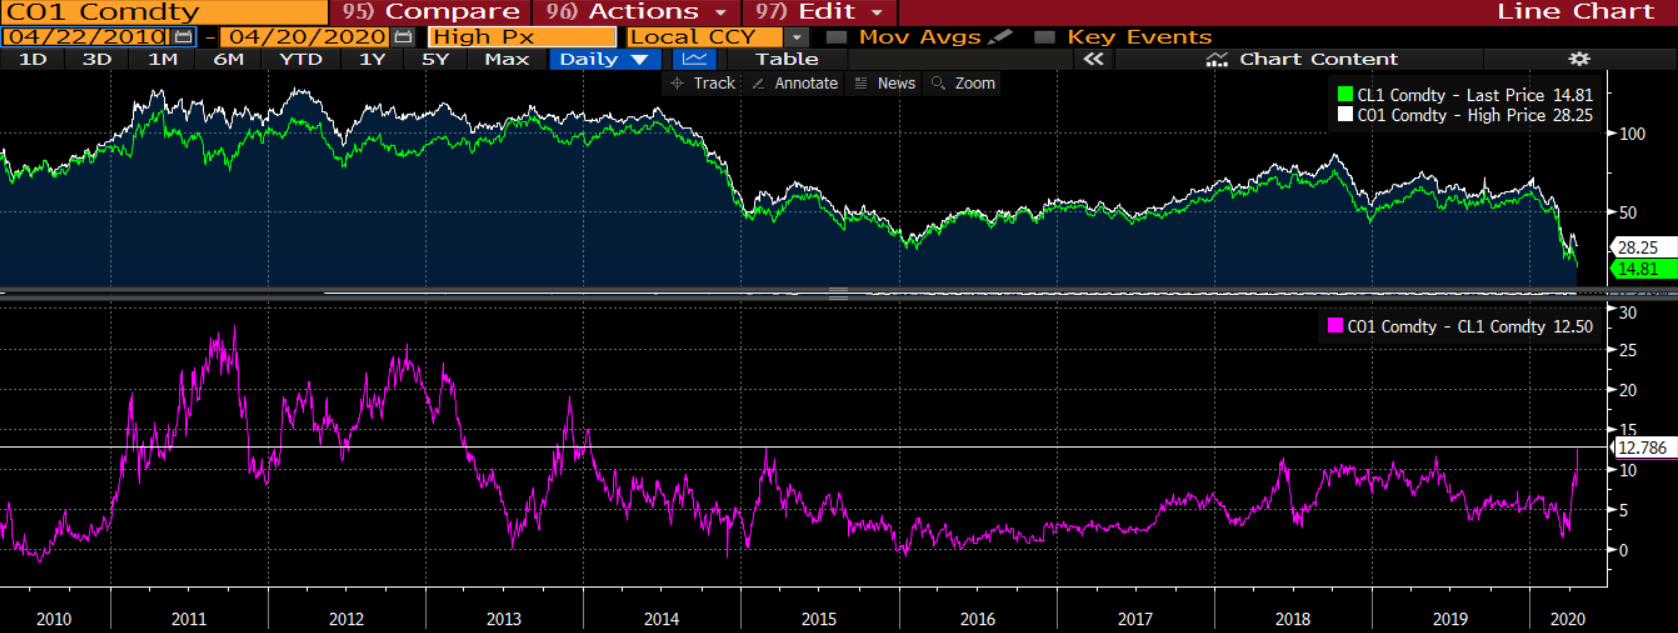The height and width of the screenshot is (633, 1678).
Task: Click the 2020 x-axis label
Action: tap(1567, 619)
